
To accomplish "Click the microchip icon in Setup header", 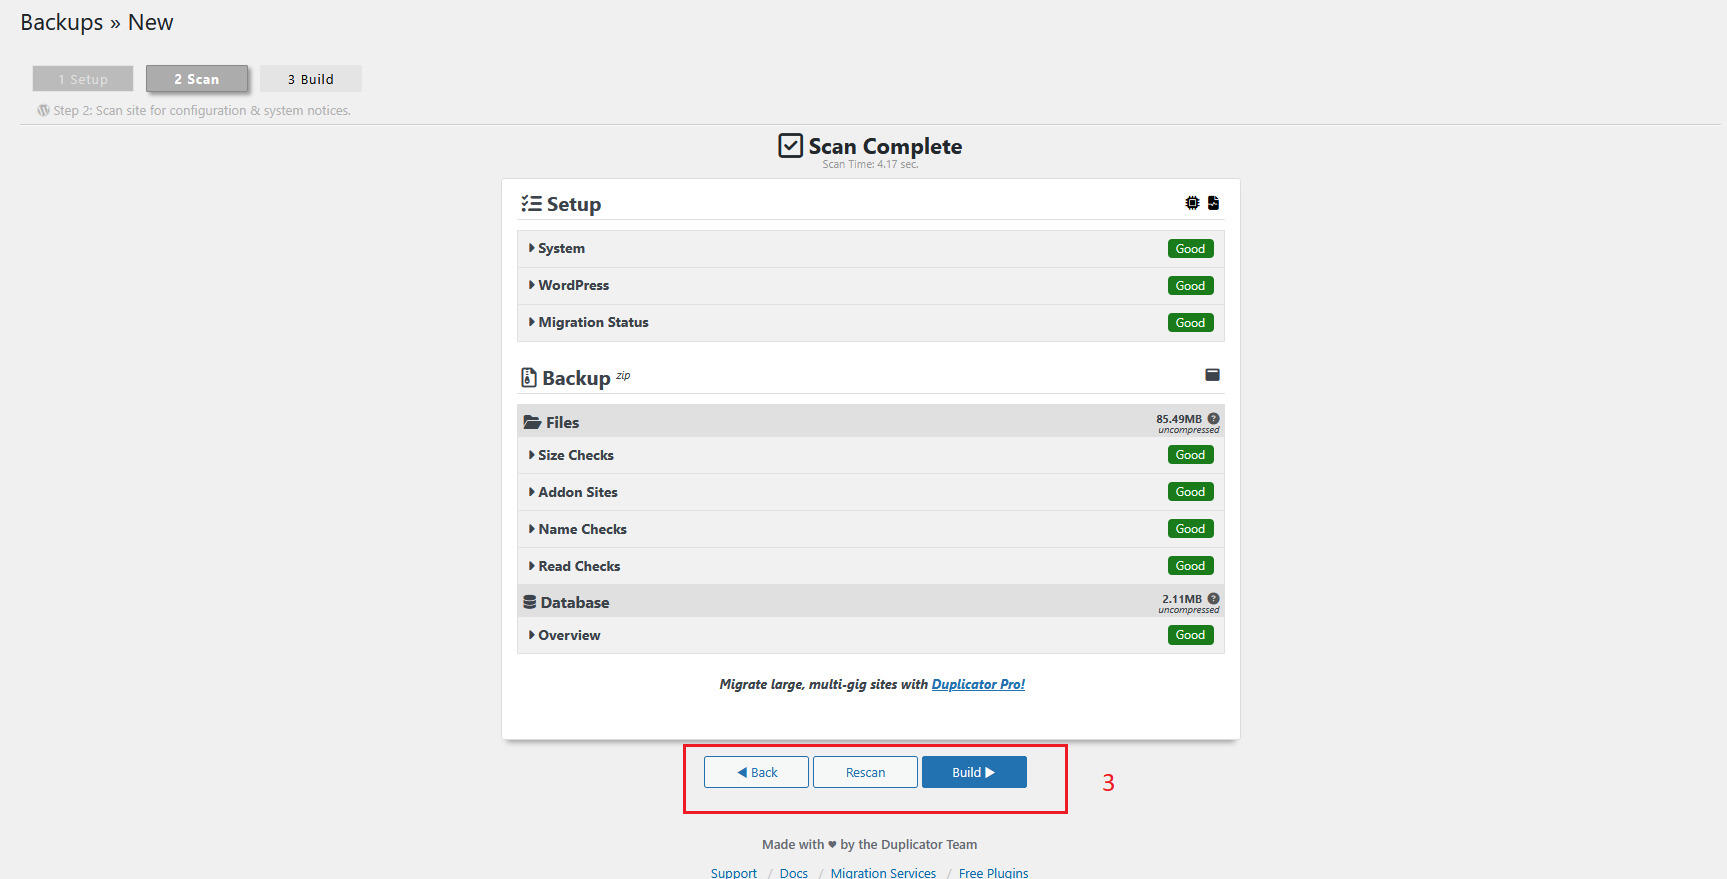I will coord(1192,203).
